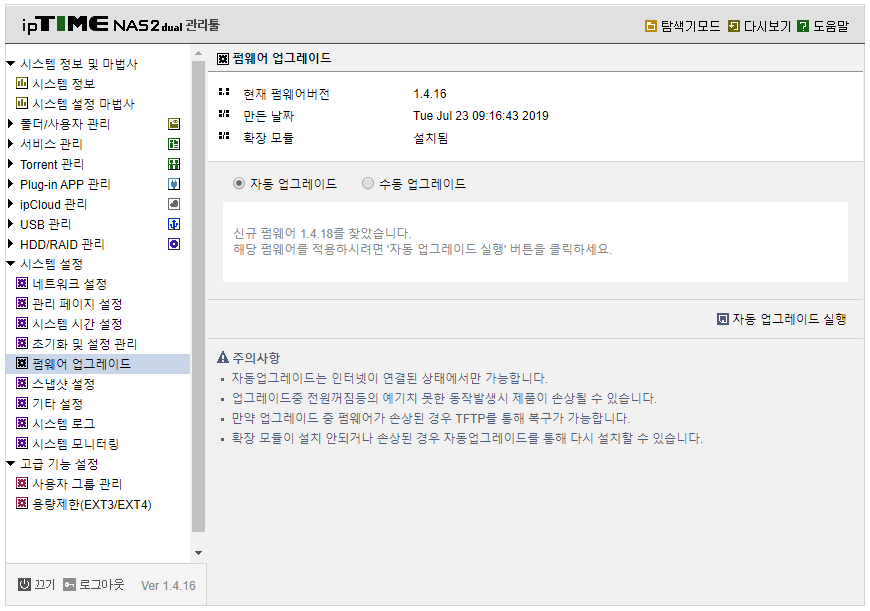
Task: Expand the Plug-in APP 관리 tree arrow
Action: coord(10,184)
